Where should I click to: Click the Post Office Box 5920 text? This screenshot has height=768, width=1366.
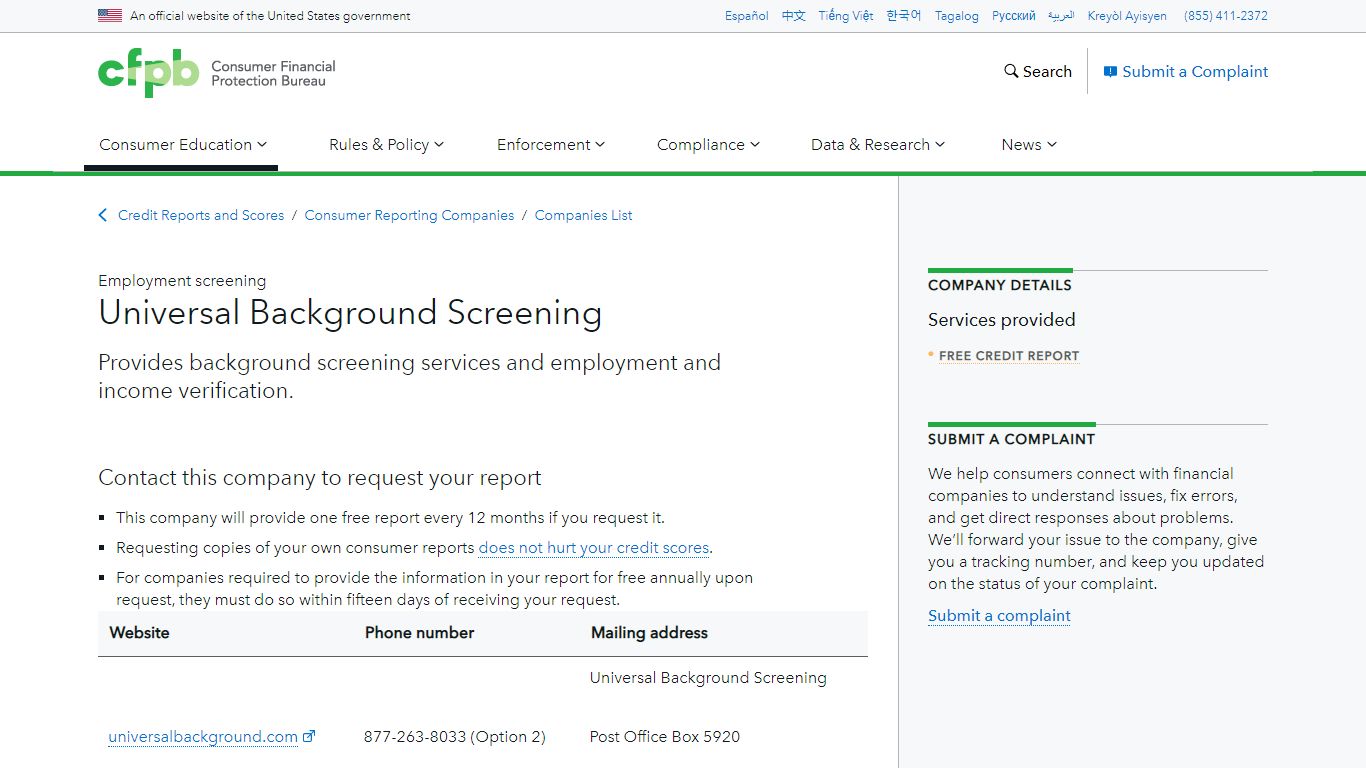pos(665,737)
